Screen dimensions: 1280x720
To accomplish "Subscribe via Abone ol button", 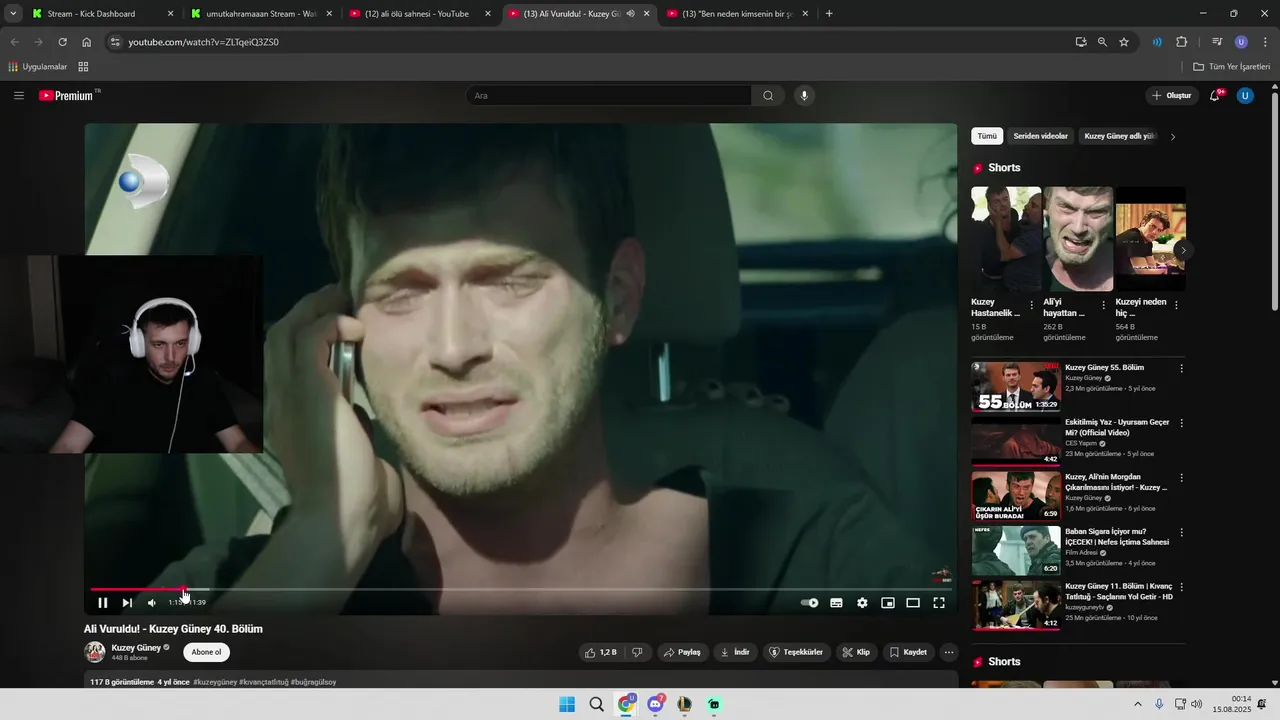I will [206, 652].
